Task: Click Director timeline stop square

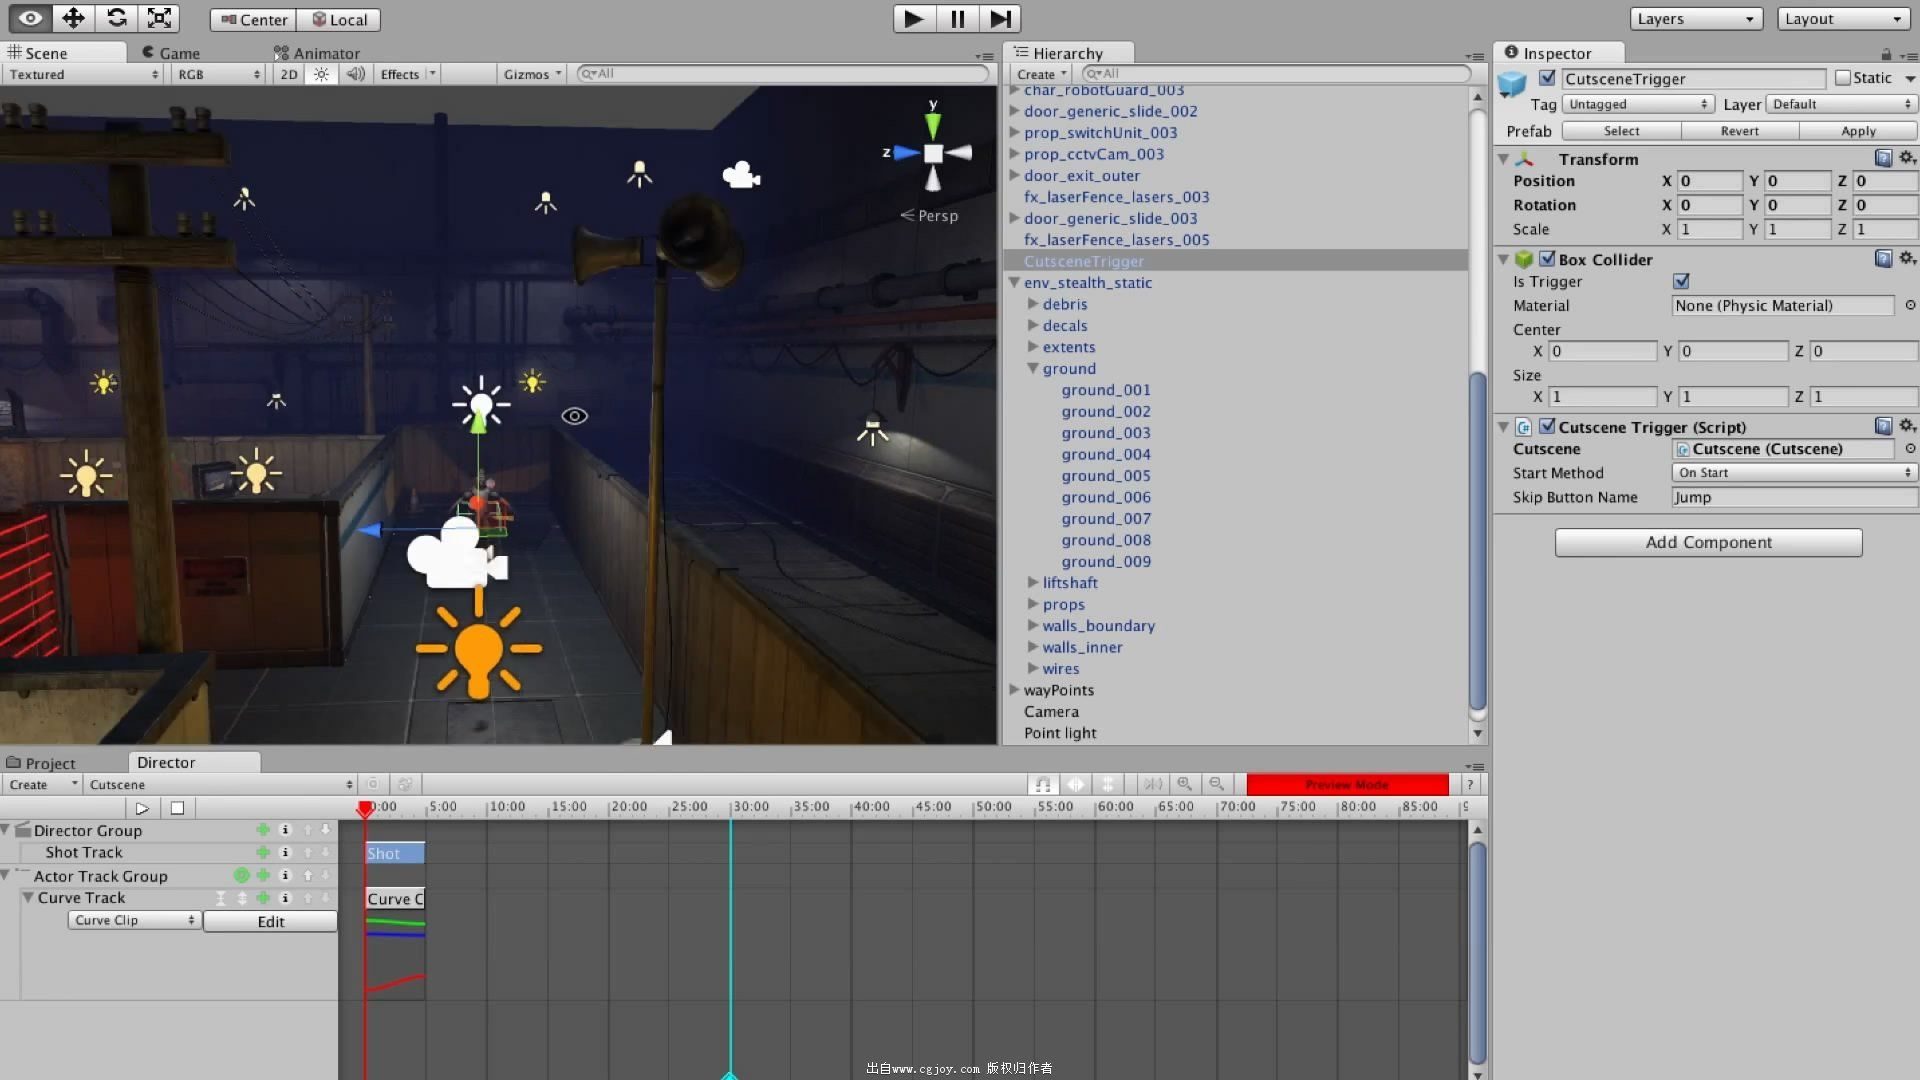Action: [x=177, y=808]
